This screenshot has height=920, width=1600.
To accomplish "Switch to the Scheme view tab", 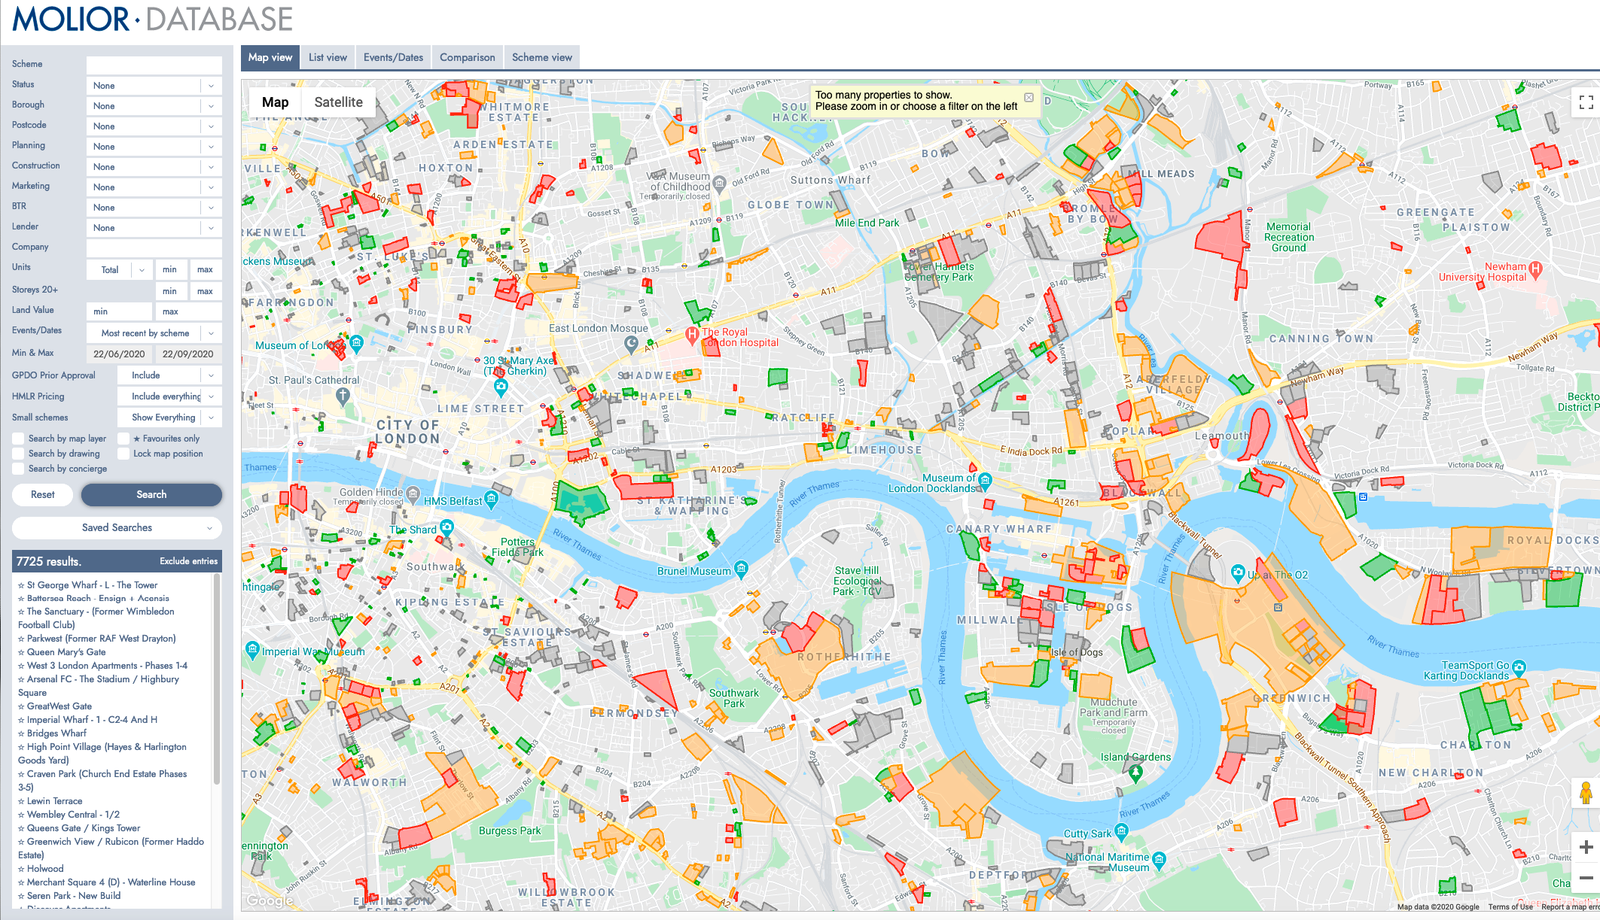I will [x=542, y=57].
